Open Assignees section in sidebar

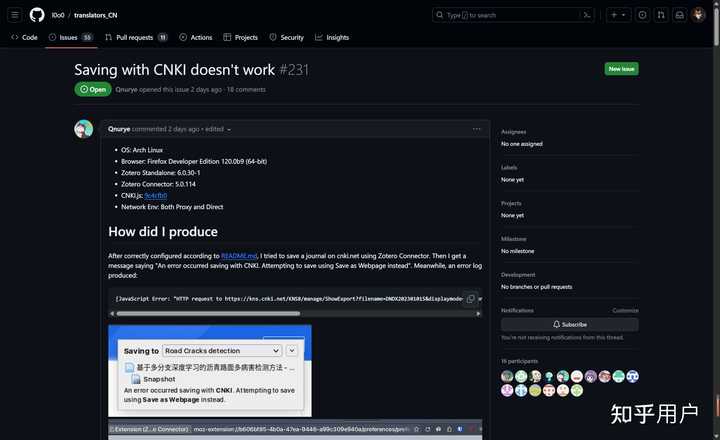tap(513, 132)
